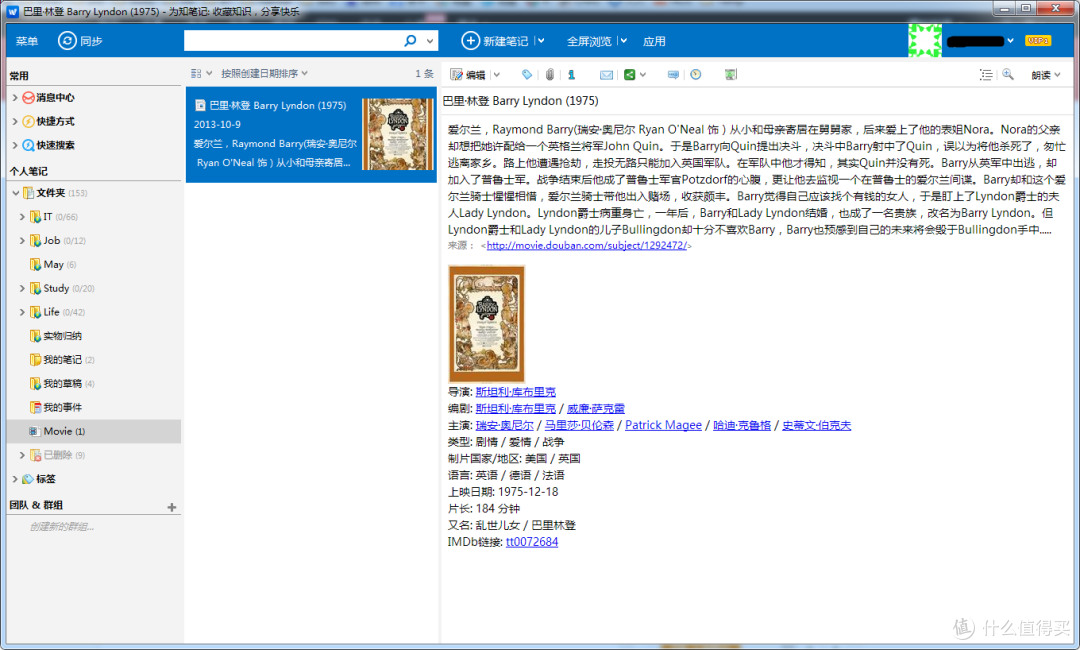
Task: Expand the 标签 tags item
Action: tap(15, 479)
